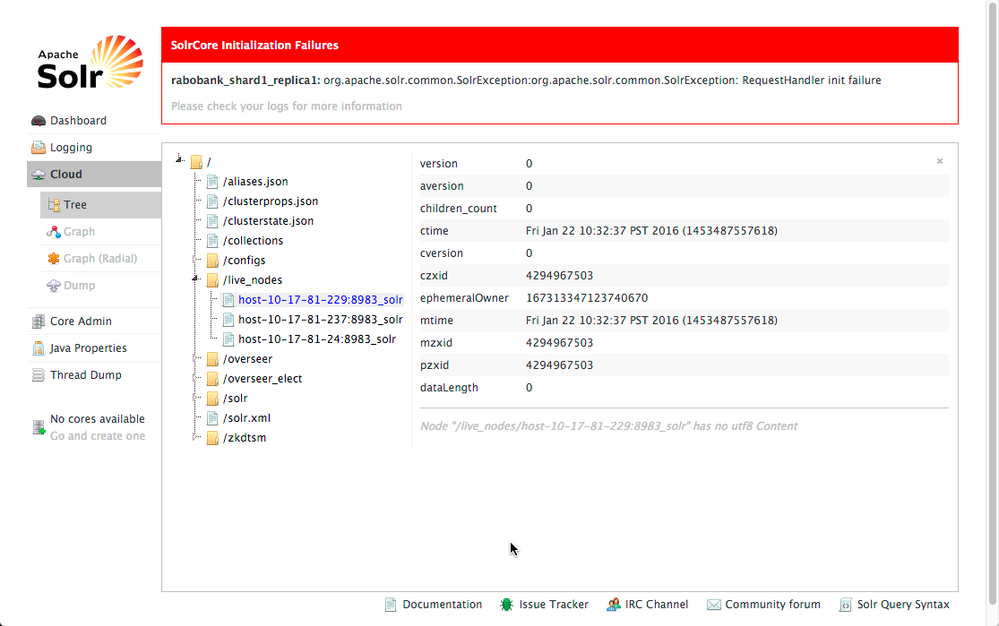Click the ctime value text
999x626 pixels.
click(x=651, y=231)
